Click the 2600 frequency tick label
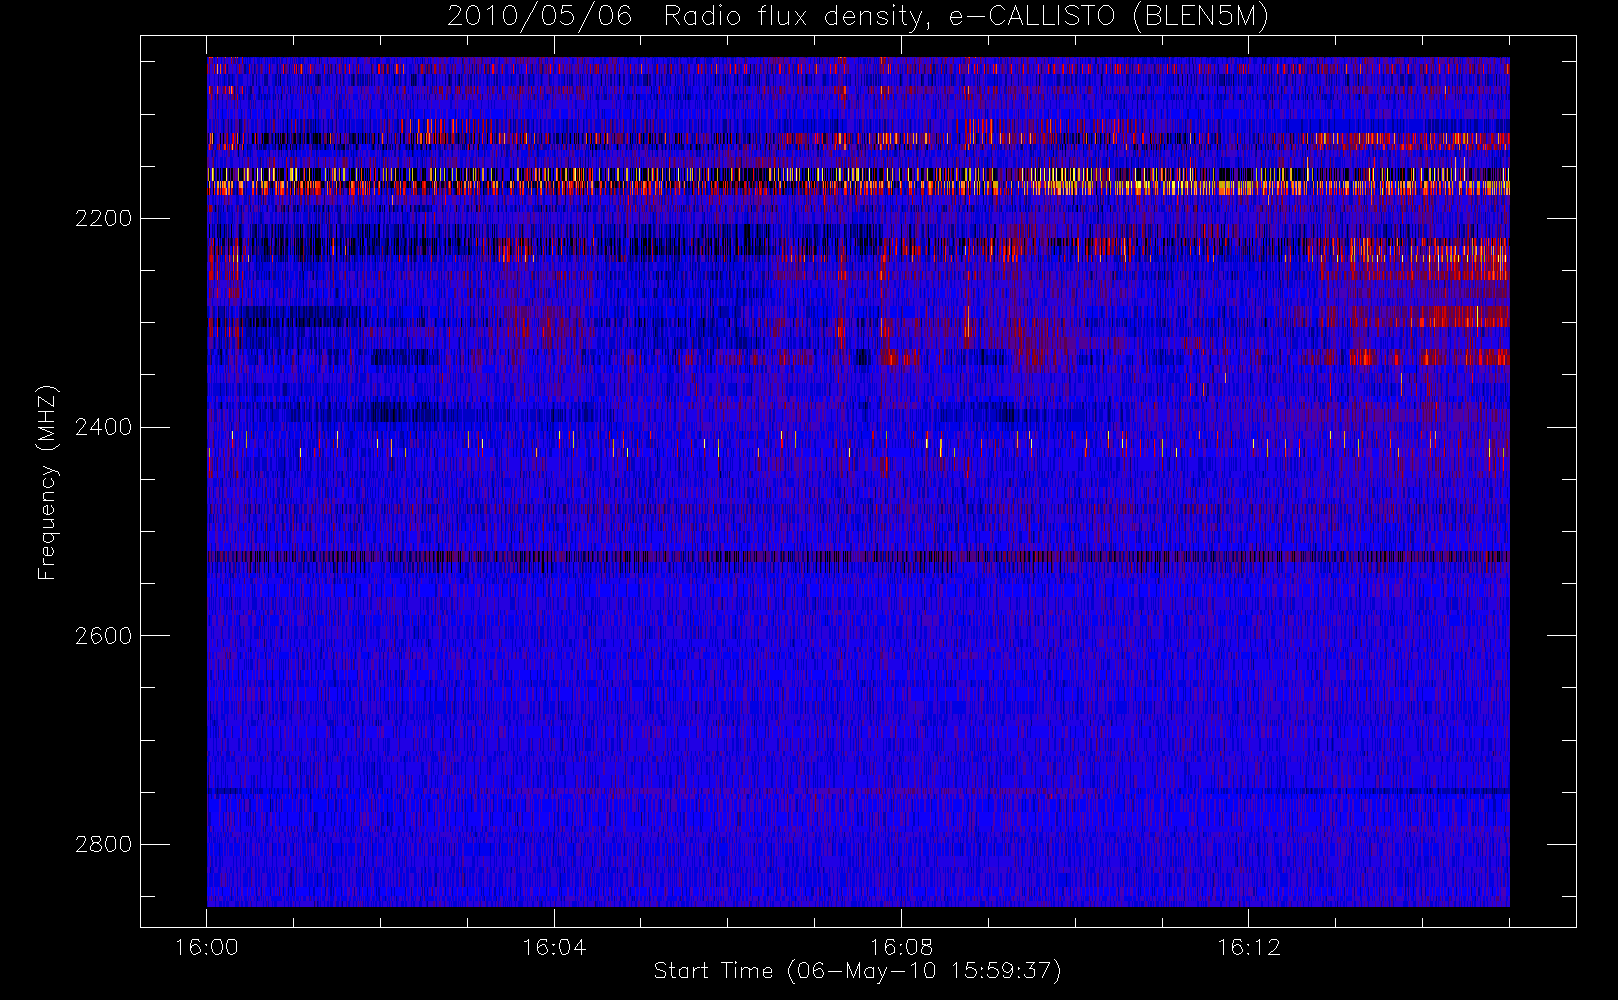The image size is (1618, 1000). tap(103, 636)
